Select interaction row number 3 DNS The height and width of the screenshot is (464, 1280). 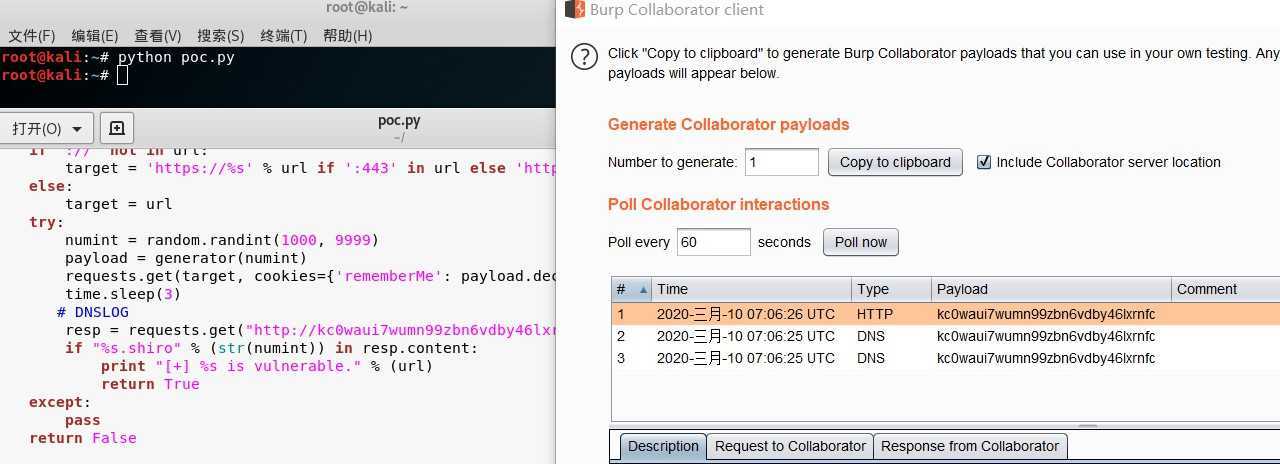coord(945,358)
